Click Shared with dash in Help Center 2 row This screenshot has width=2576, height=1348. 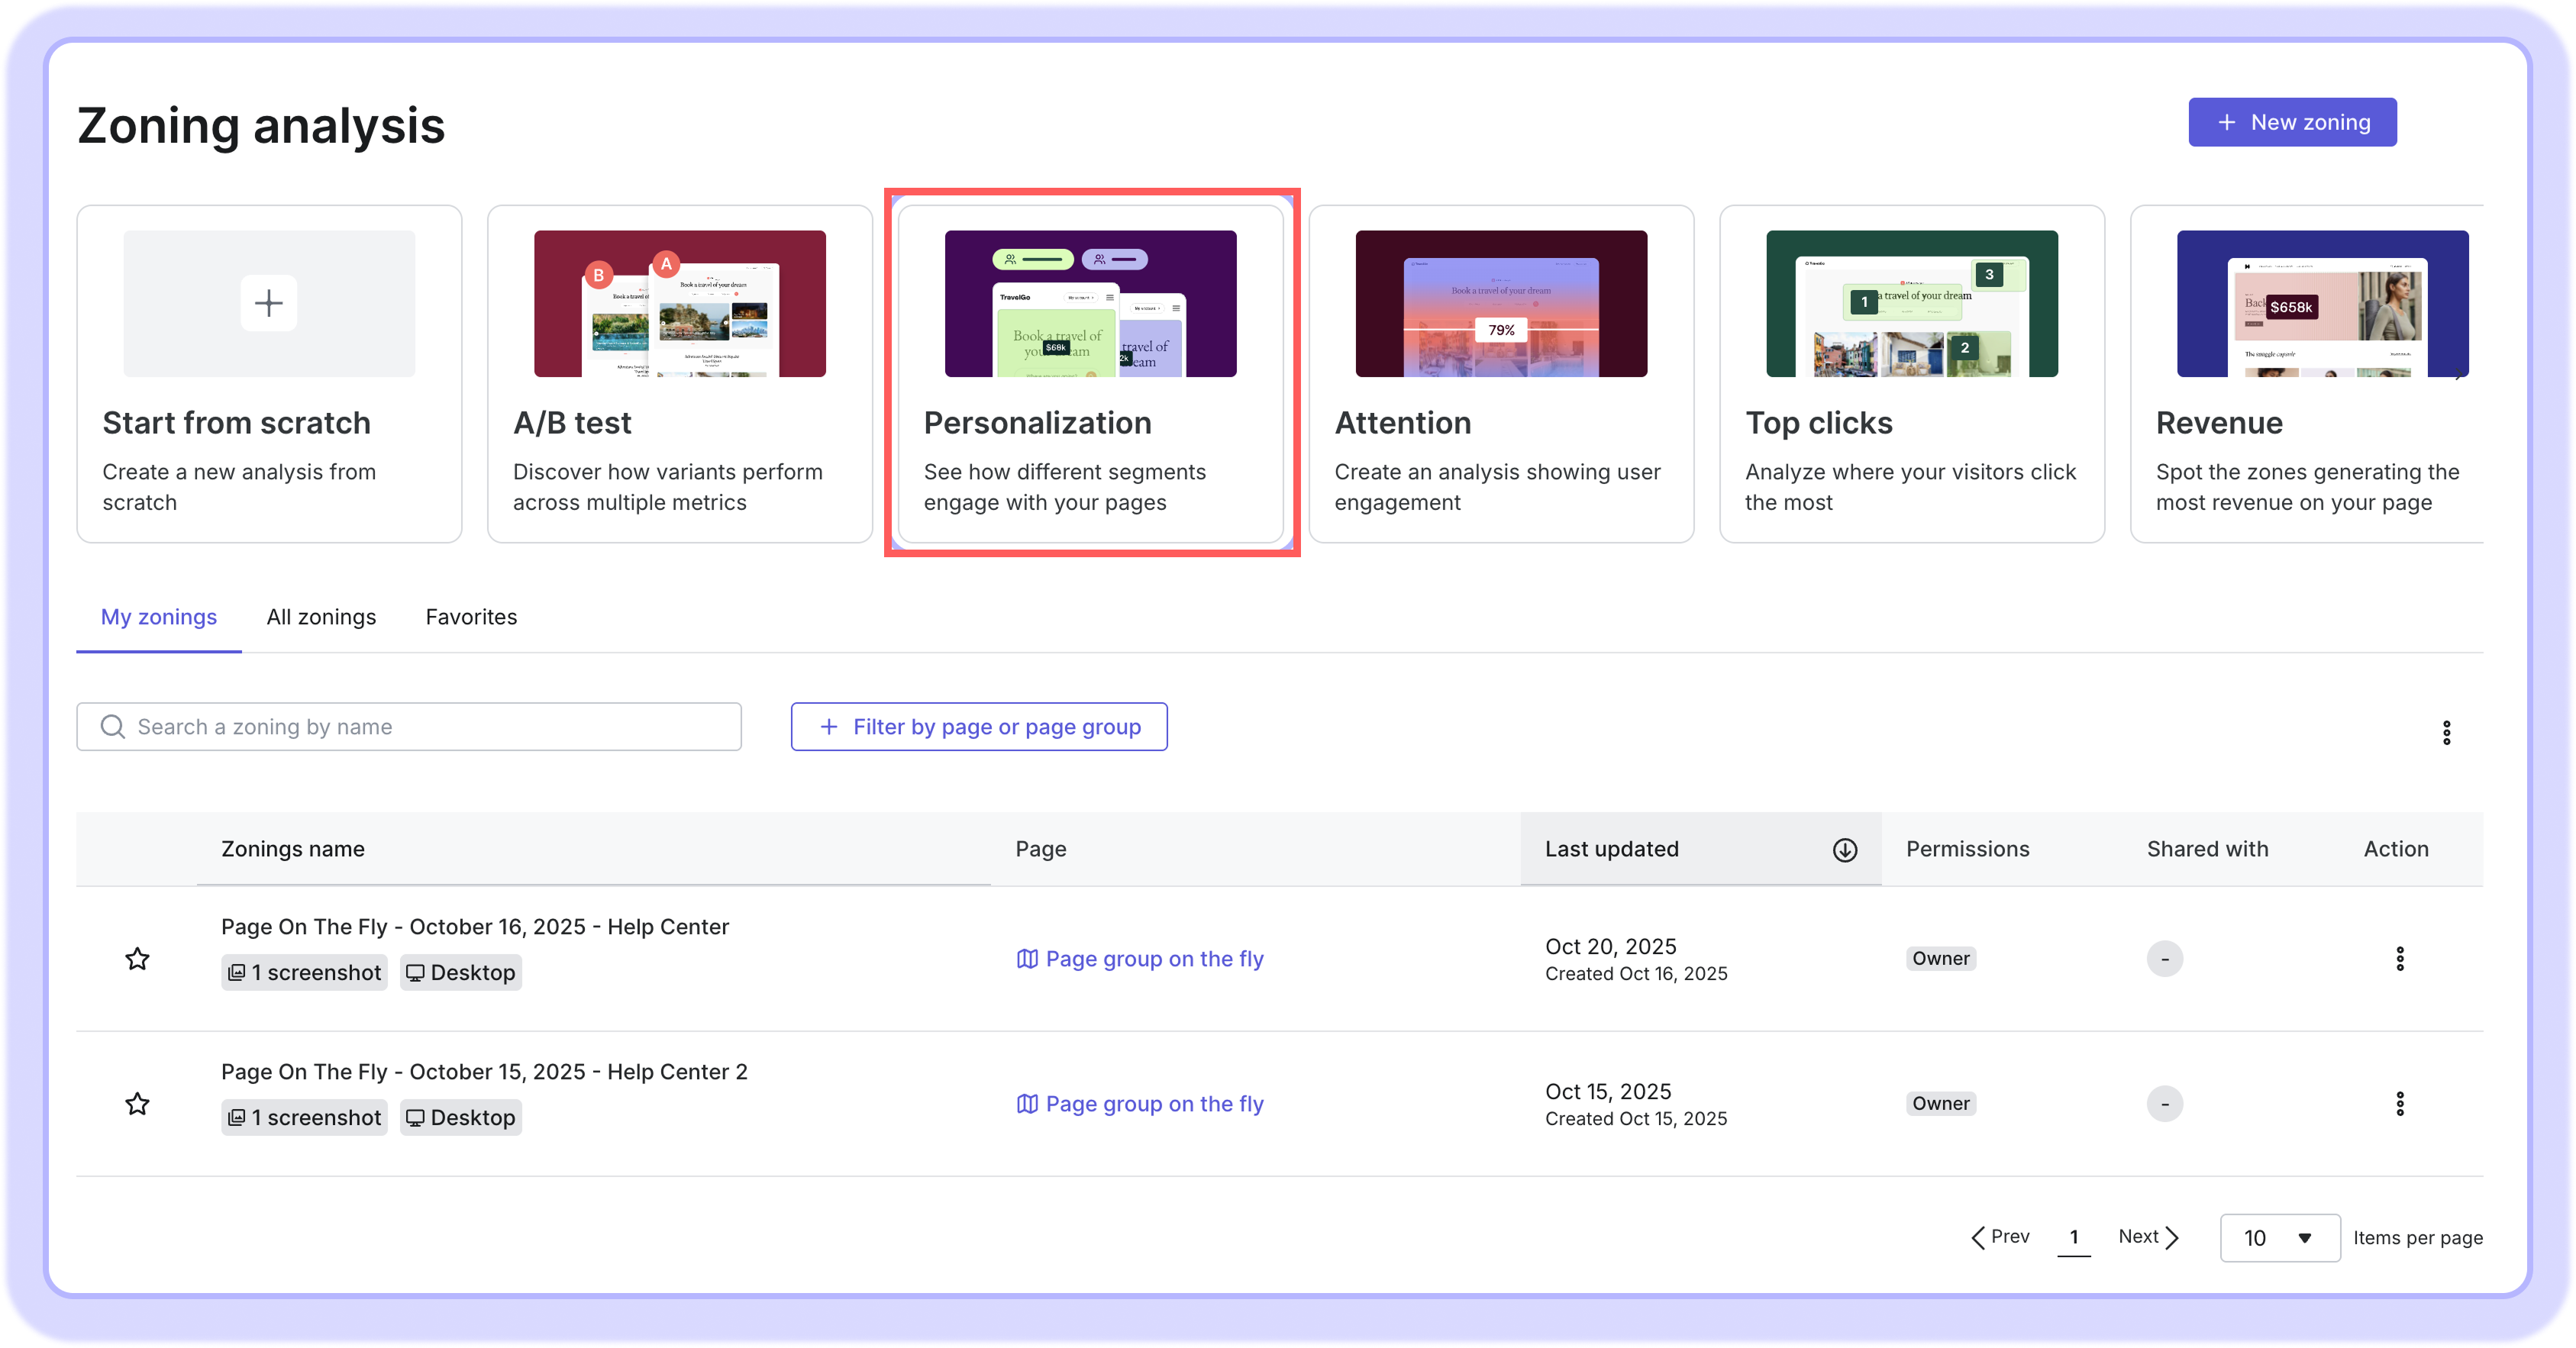(2164, 1104)
